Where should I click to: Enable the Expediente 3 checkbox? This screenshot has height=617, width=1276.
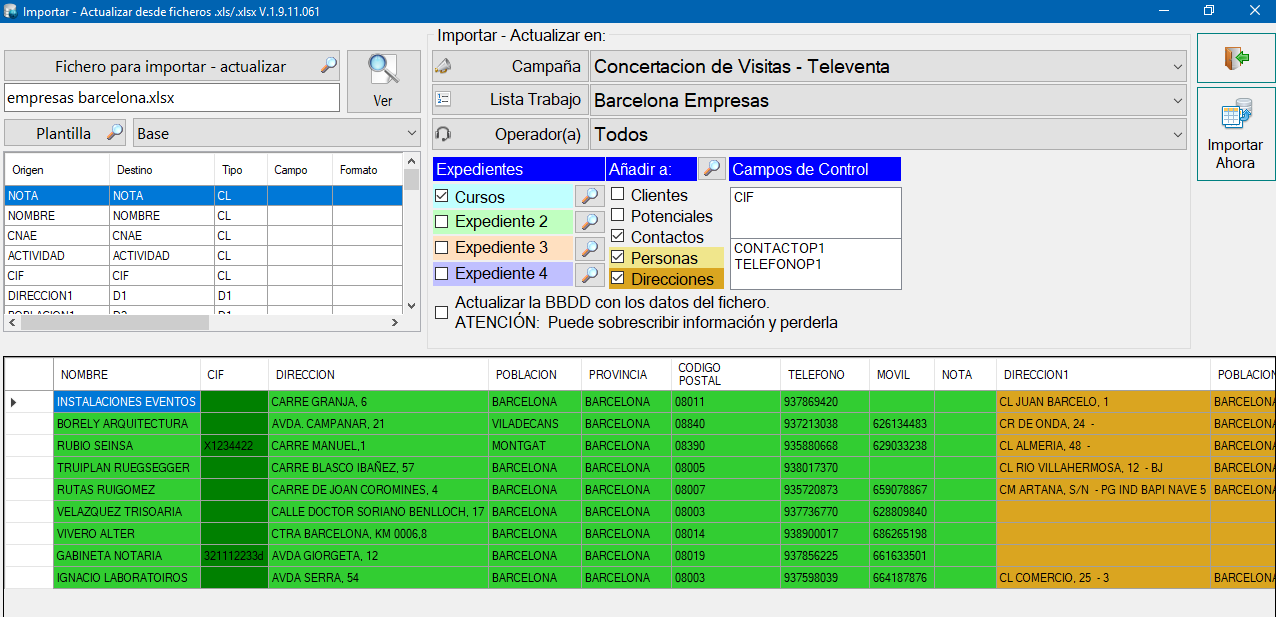[442, 248]
